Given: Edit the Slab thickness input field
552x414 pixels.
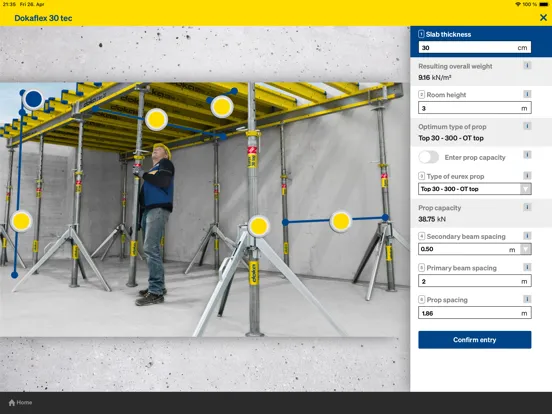Looking at the screenshot, I should [x=475, y=48].
